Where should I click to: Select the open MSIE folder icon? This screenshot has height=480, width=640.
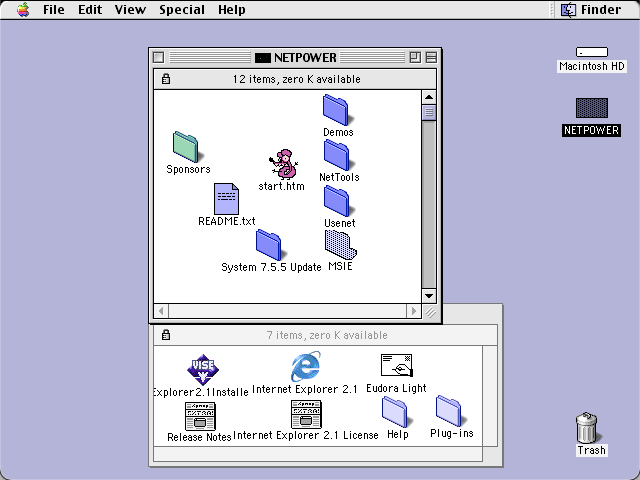(x=340, y=245)
